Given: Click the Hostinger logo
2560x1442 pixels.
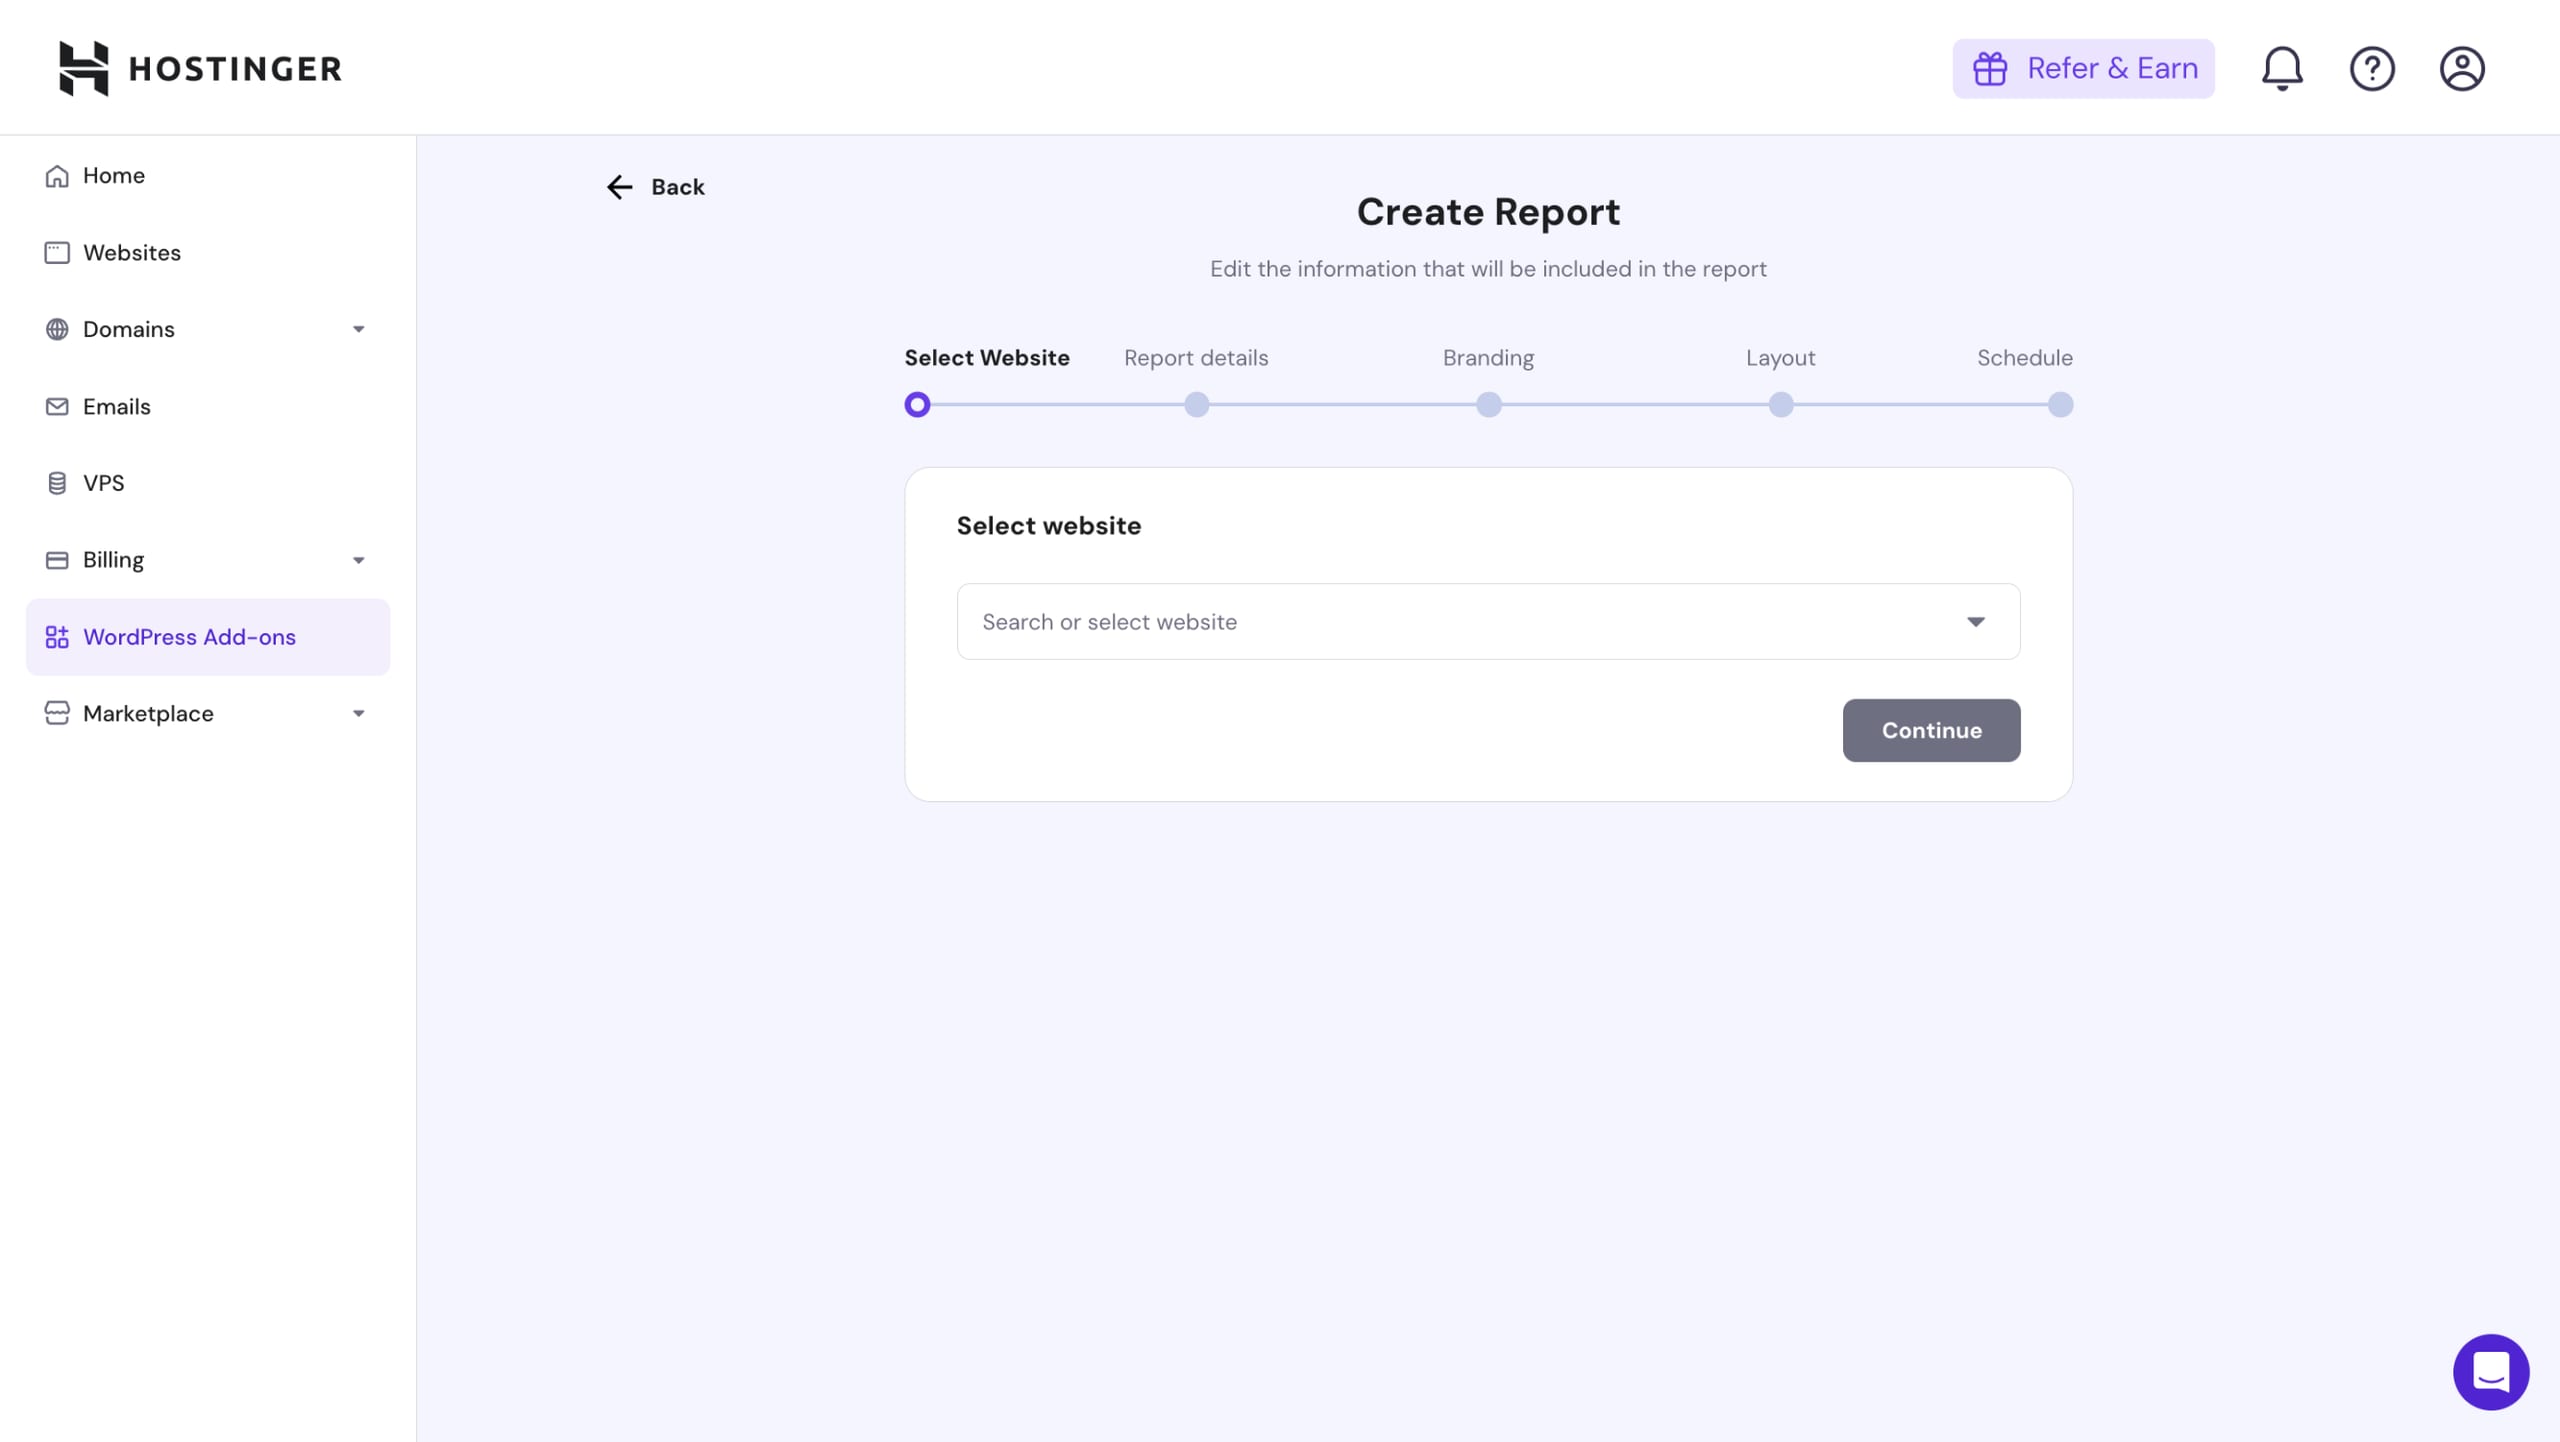Looking at the screenshot, I should [x=200, y=68].
